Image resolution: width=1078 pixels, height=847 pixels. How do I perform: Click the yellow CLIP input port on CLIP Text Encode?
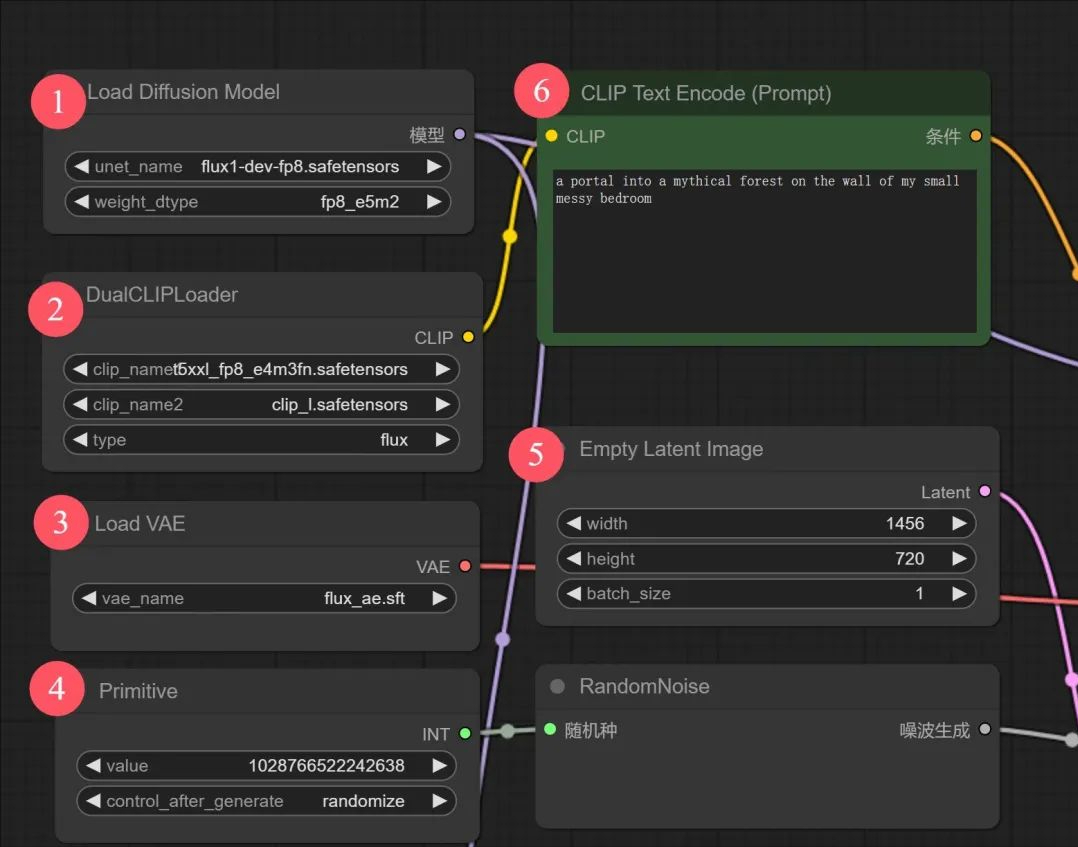551,136
